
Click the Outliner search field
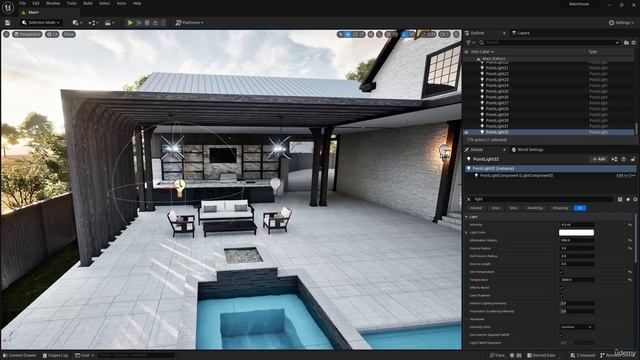549,42
